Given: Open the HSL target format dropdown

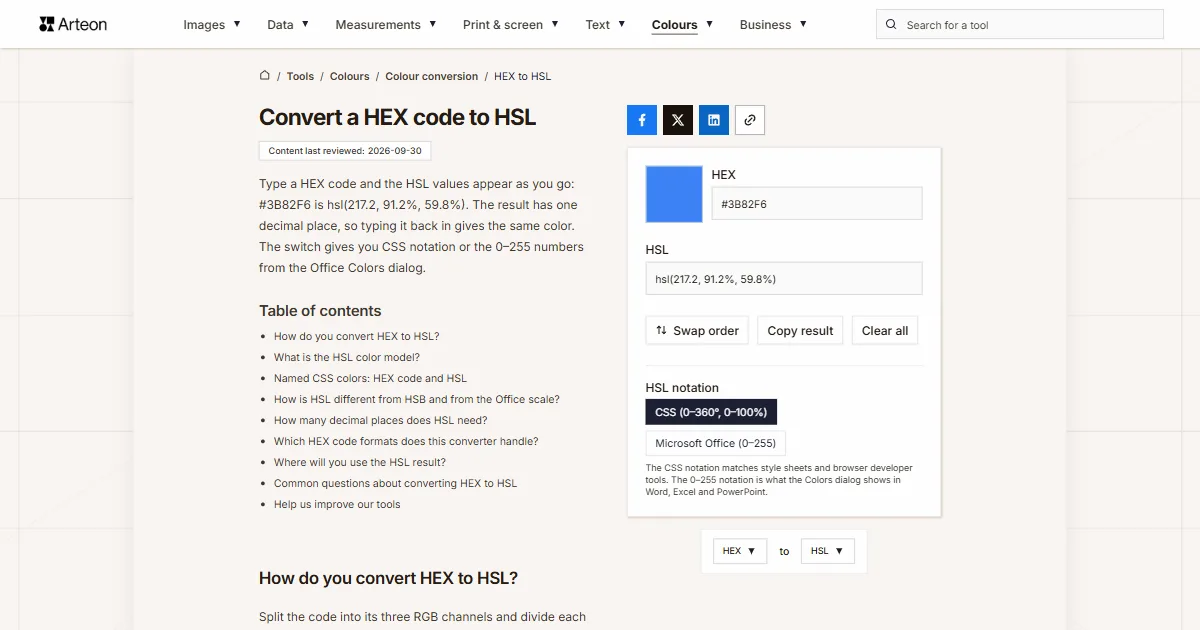Looking at the screenshot, I should 828,551.
